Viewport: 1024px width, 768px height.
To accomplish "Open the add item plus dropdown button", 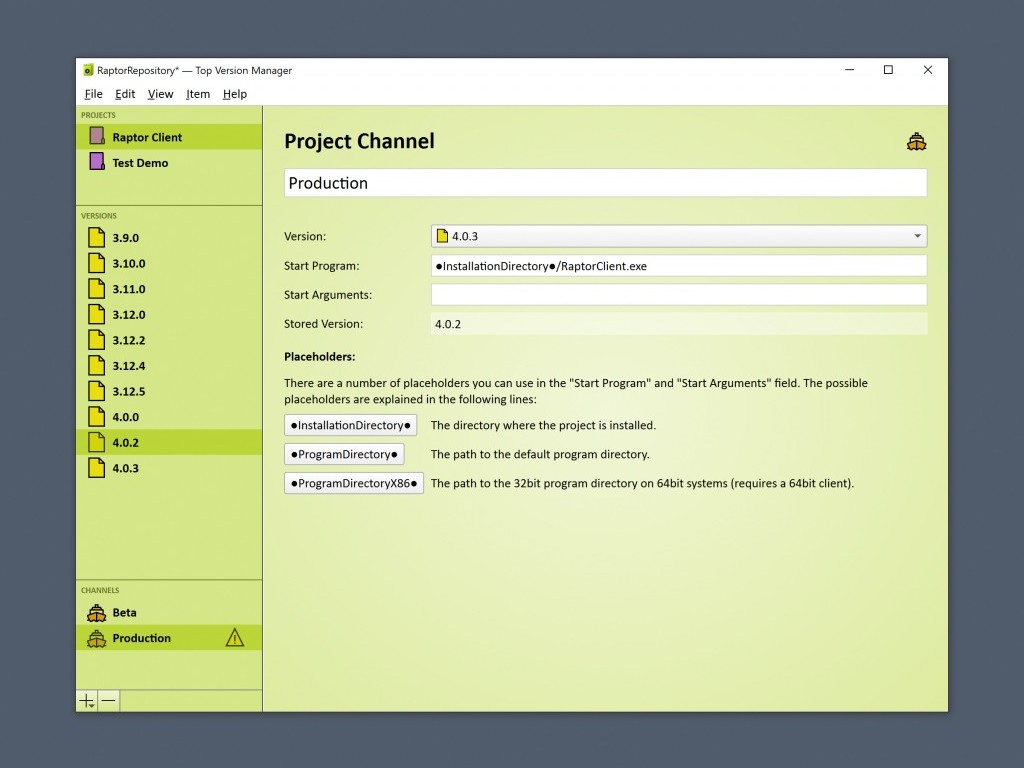I will [x=88, y=701].
